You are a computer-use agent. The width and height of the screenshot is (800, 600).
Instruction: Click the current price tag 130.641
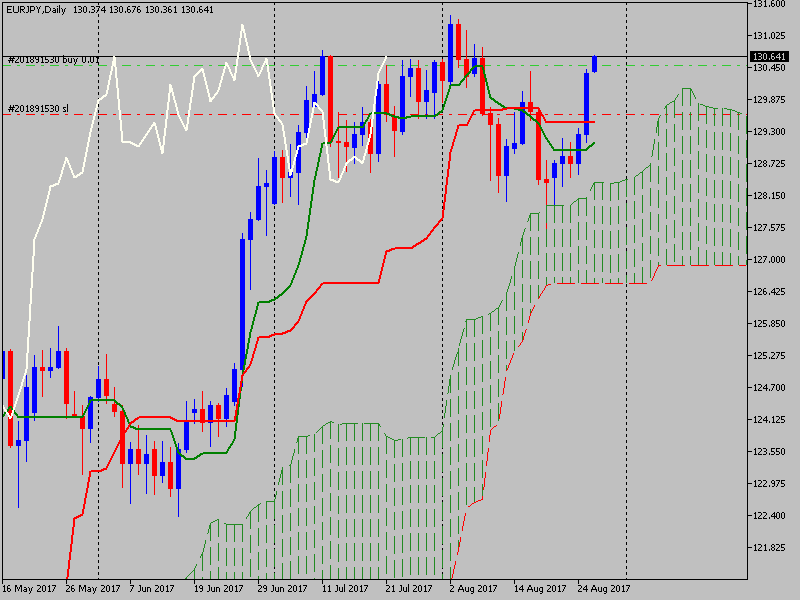pyautogui.click(x=769, y=57)
